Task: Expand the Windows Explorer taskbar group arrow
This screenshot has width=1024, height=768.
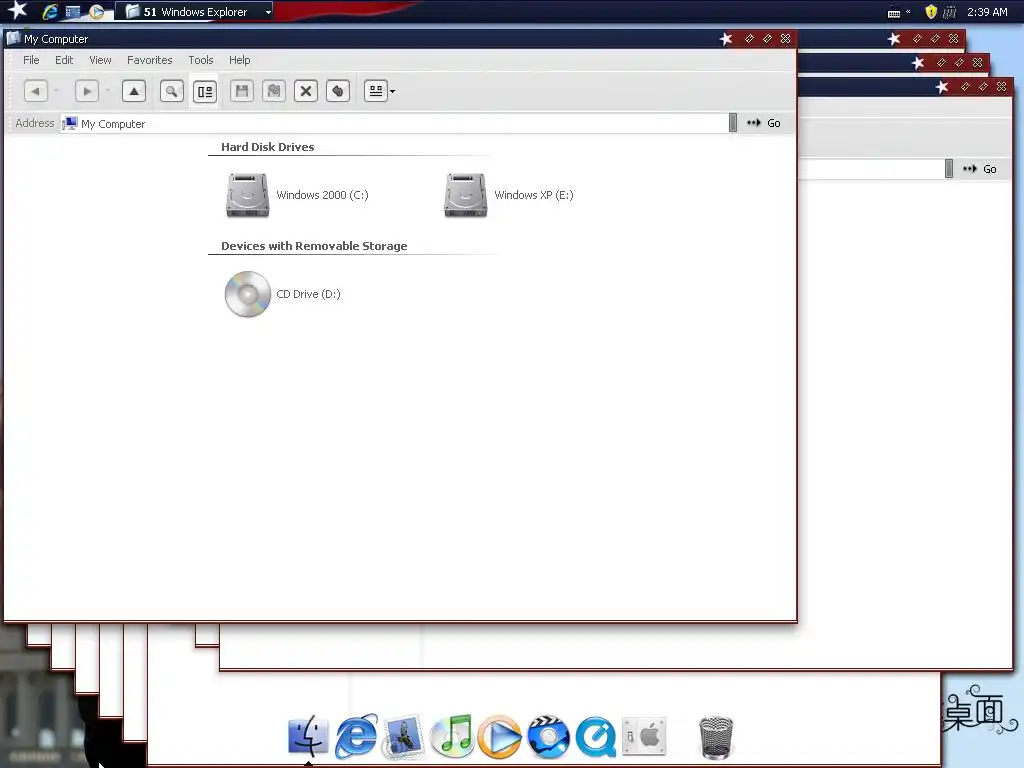Action: pos(268,12)
